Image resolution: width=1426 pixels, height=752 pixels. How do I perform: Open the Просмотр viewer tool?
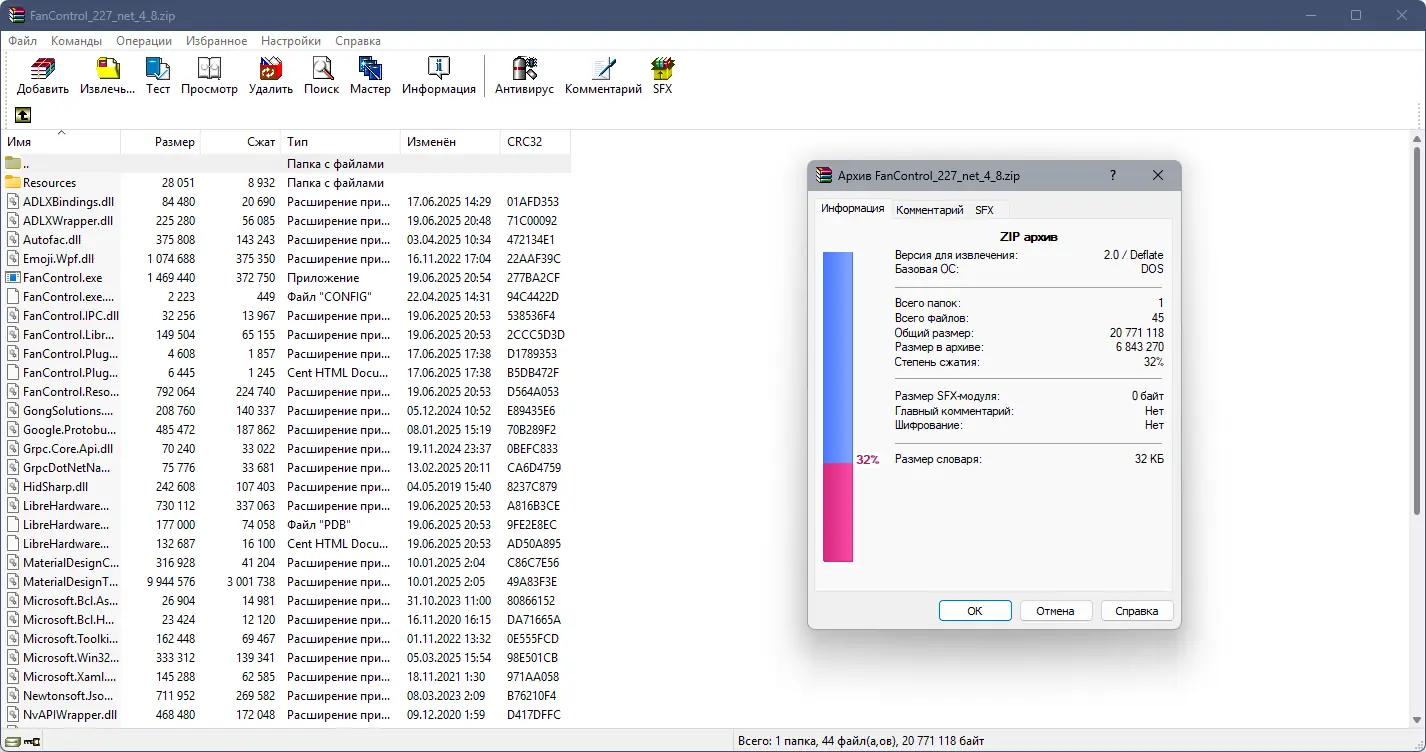(209, 76)
